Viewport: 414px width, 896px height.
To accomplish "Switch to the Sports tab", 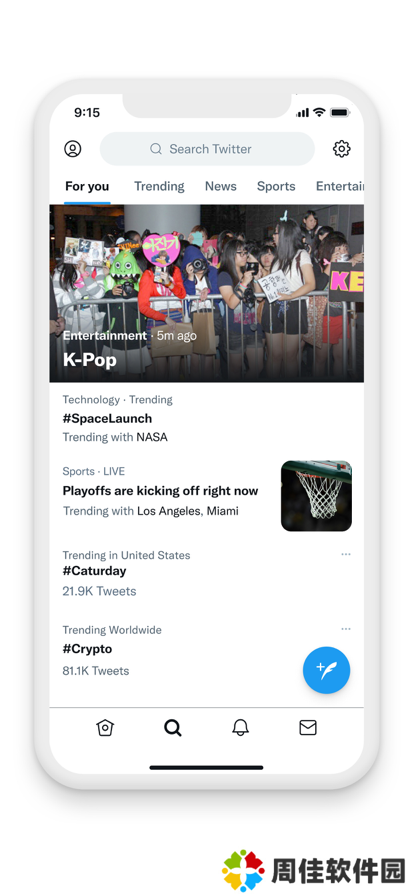I will point(276,186).
